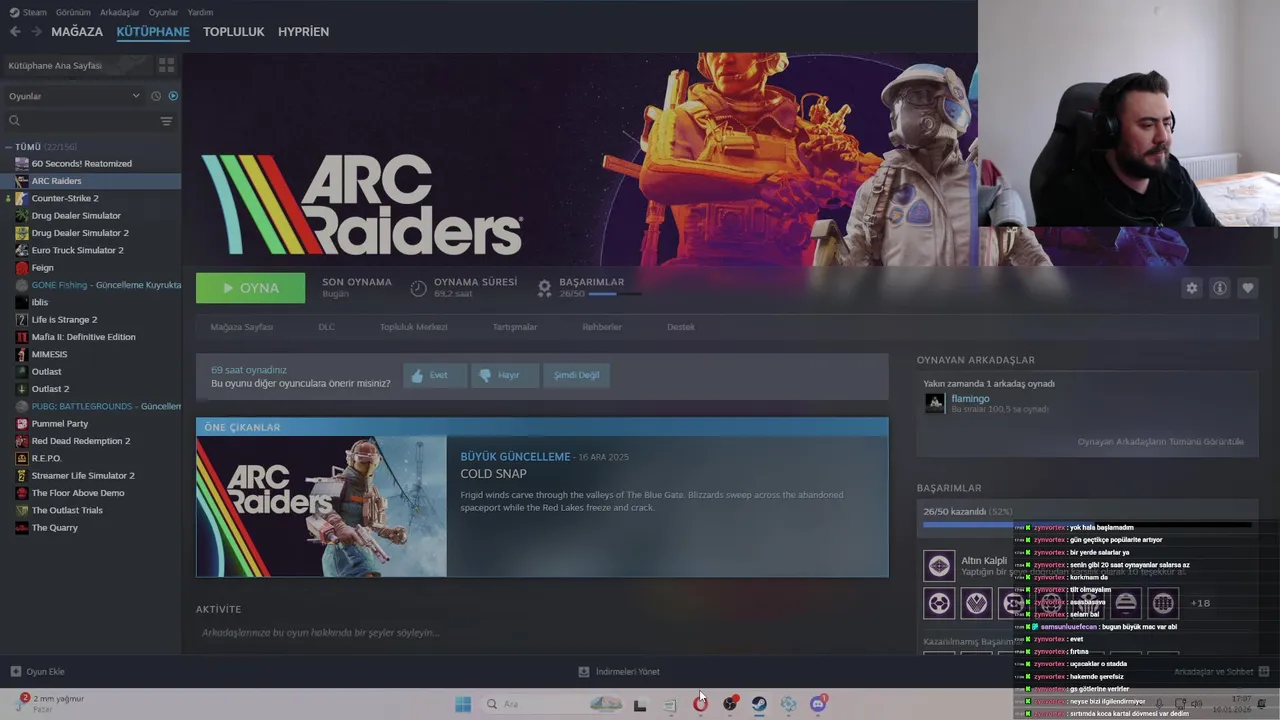Click the second unlocked achievement icon in row

click(977, 603)
